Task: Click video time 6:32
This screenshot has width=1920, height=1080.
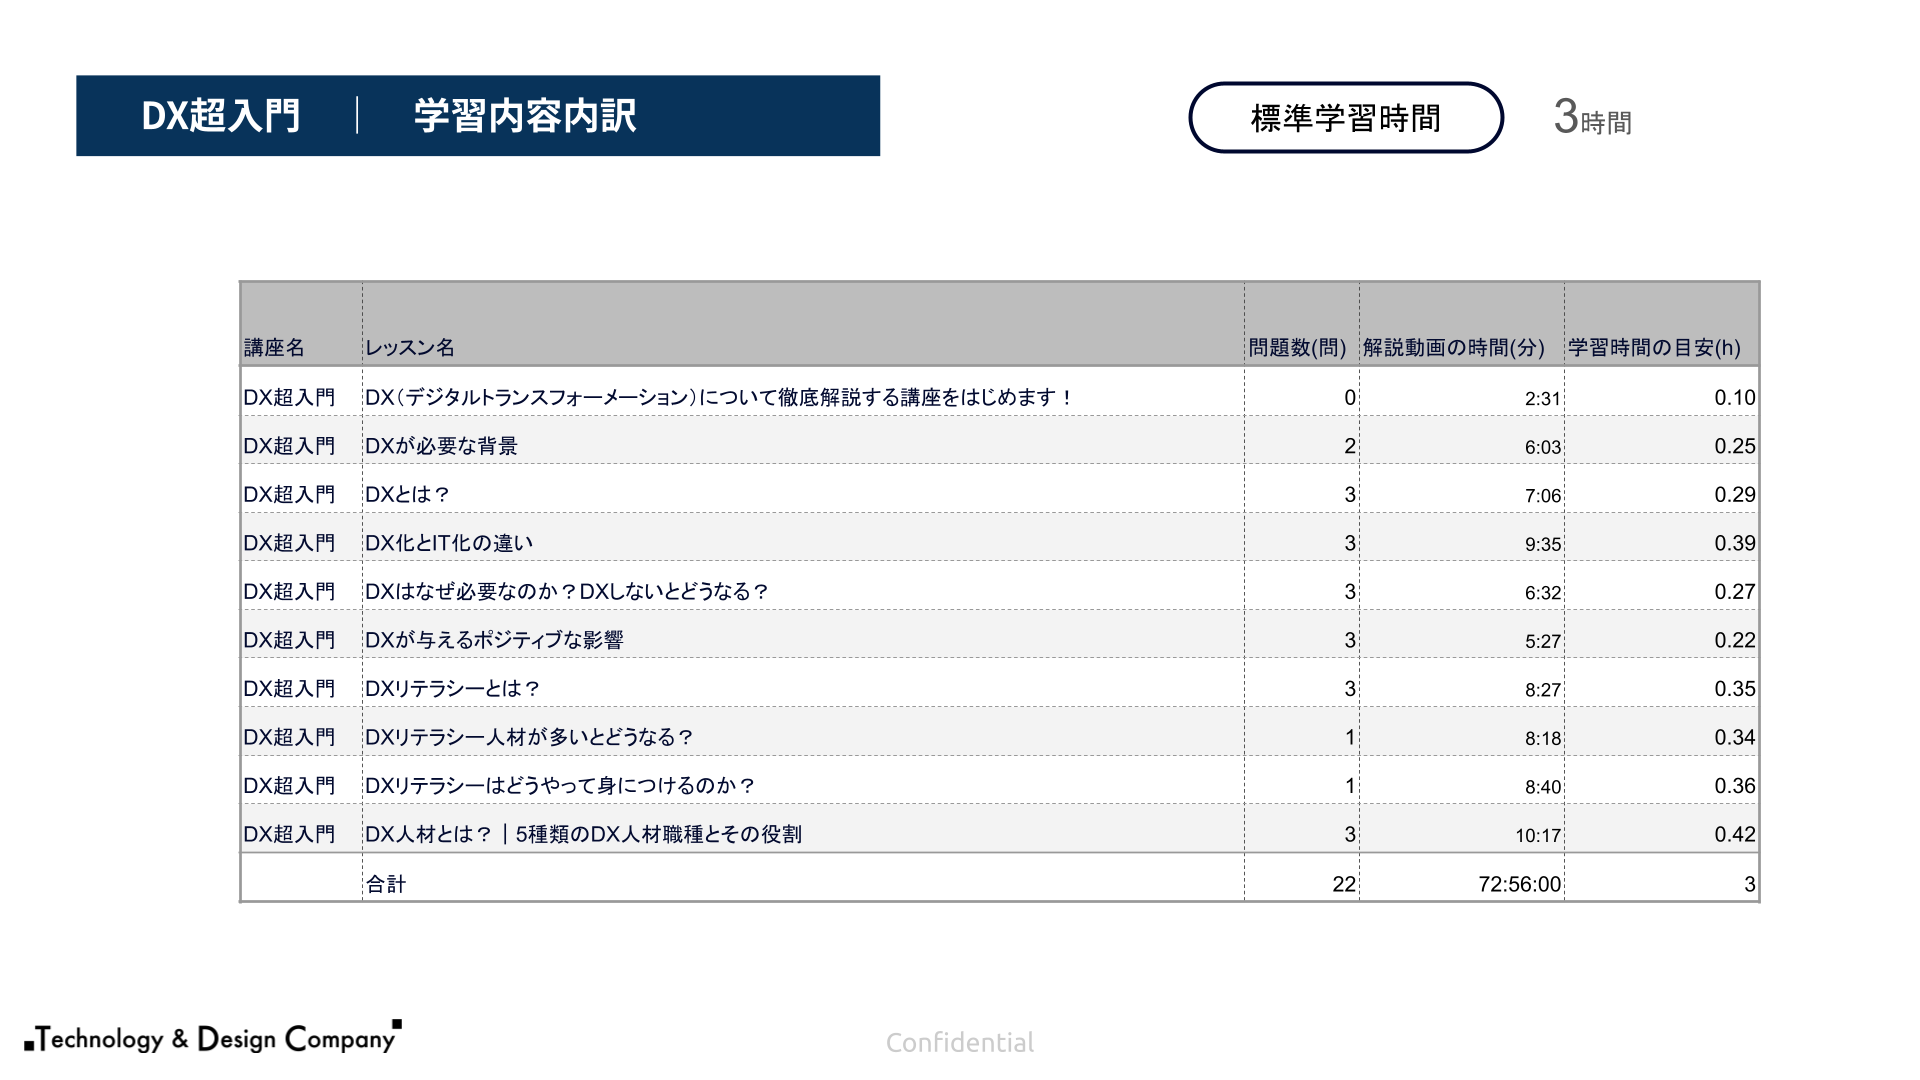Action: (1543, 592)
